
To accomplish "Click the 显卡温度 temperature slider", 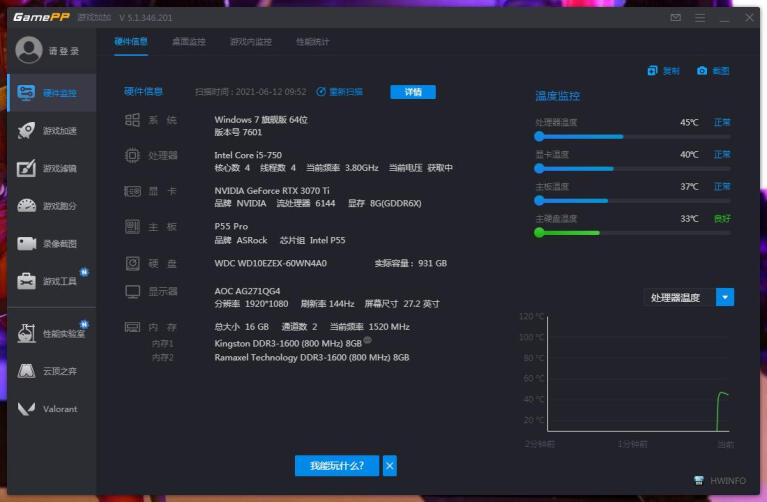I will (632, 168).
